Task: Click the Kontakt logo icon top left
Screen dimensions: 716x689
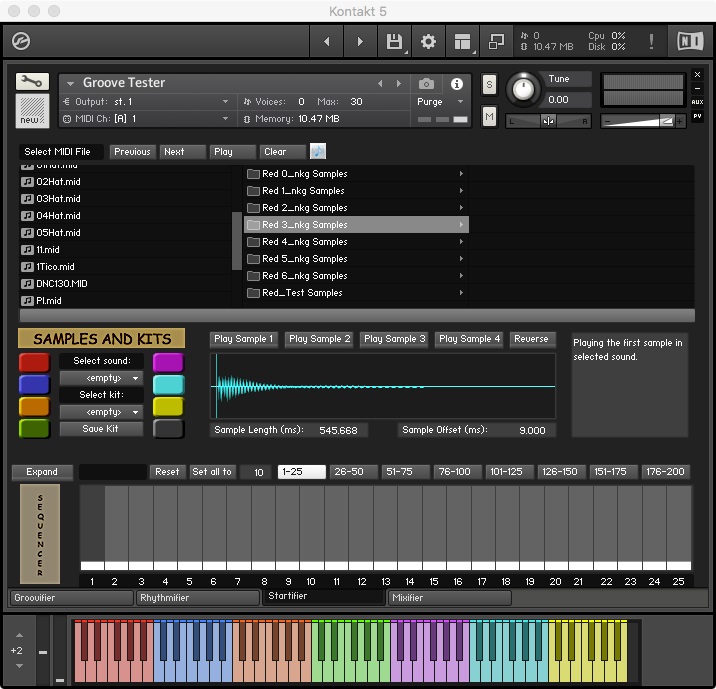Action: [x=22, y=42]
